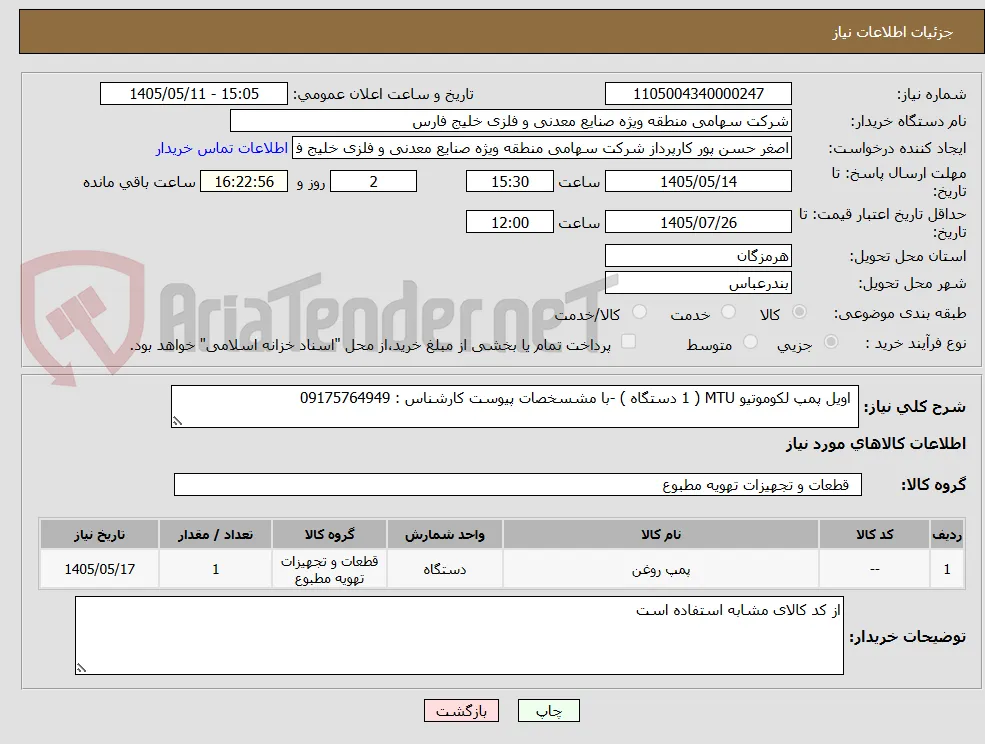The image size is (985, 744).
Task: Click the پمپ روغن item name cell
Action: 661,569
